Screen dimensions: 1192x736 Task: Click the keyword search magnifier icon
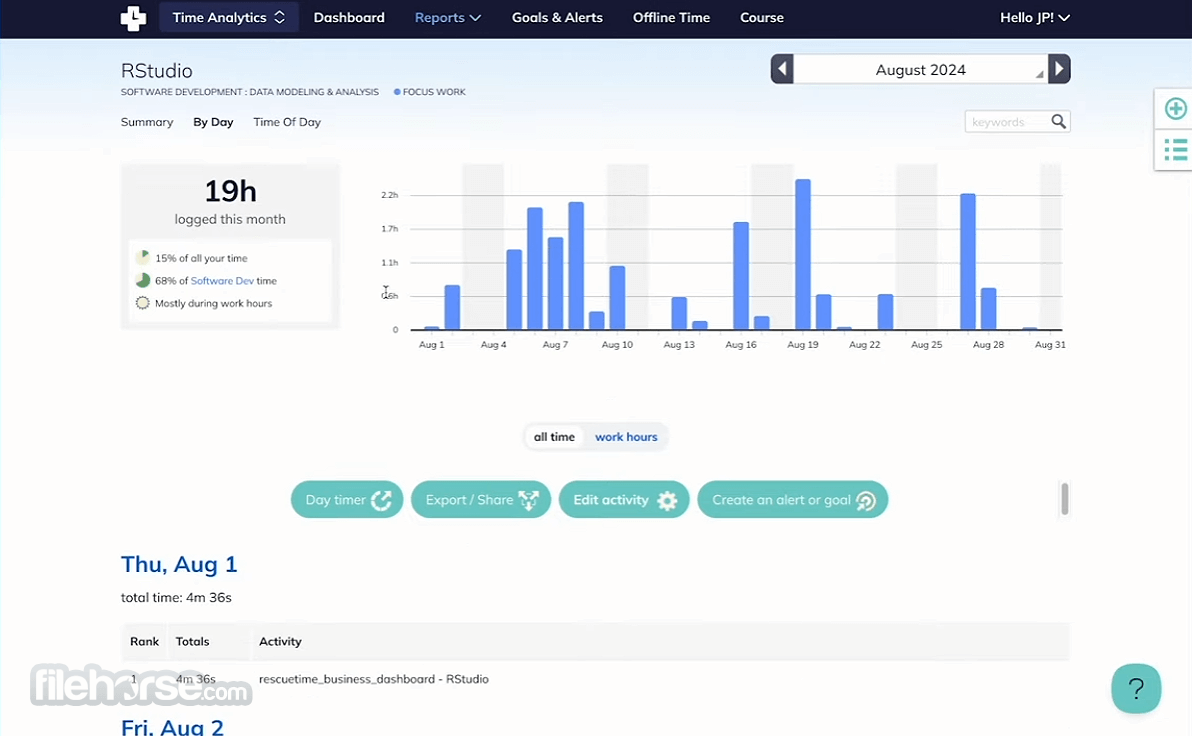1058,122
